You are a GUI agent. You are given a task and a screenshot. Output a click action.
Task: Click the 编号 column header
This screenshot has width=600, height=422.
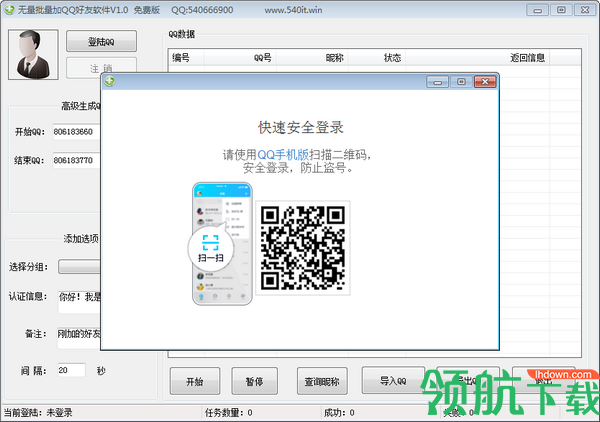coord(186,58)
